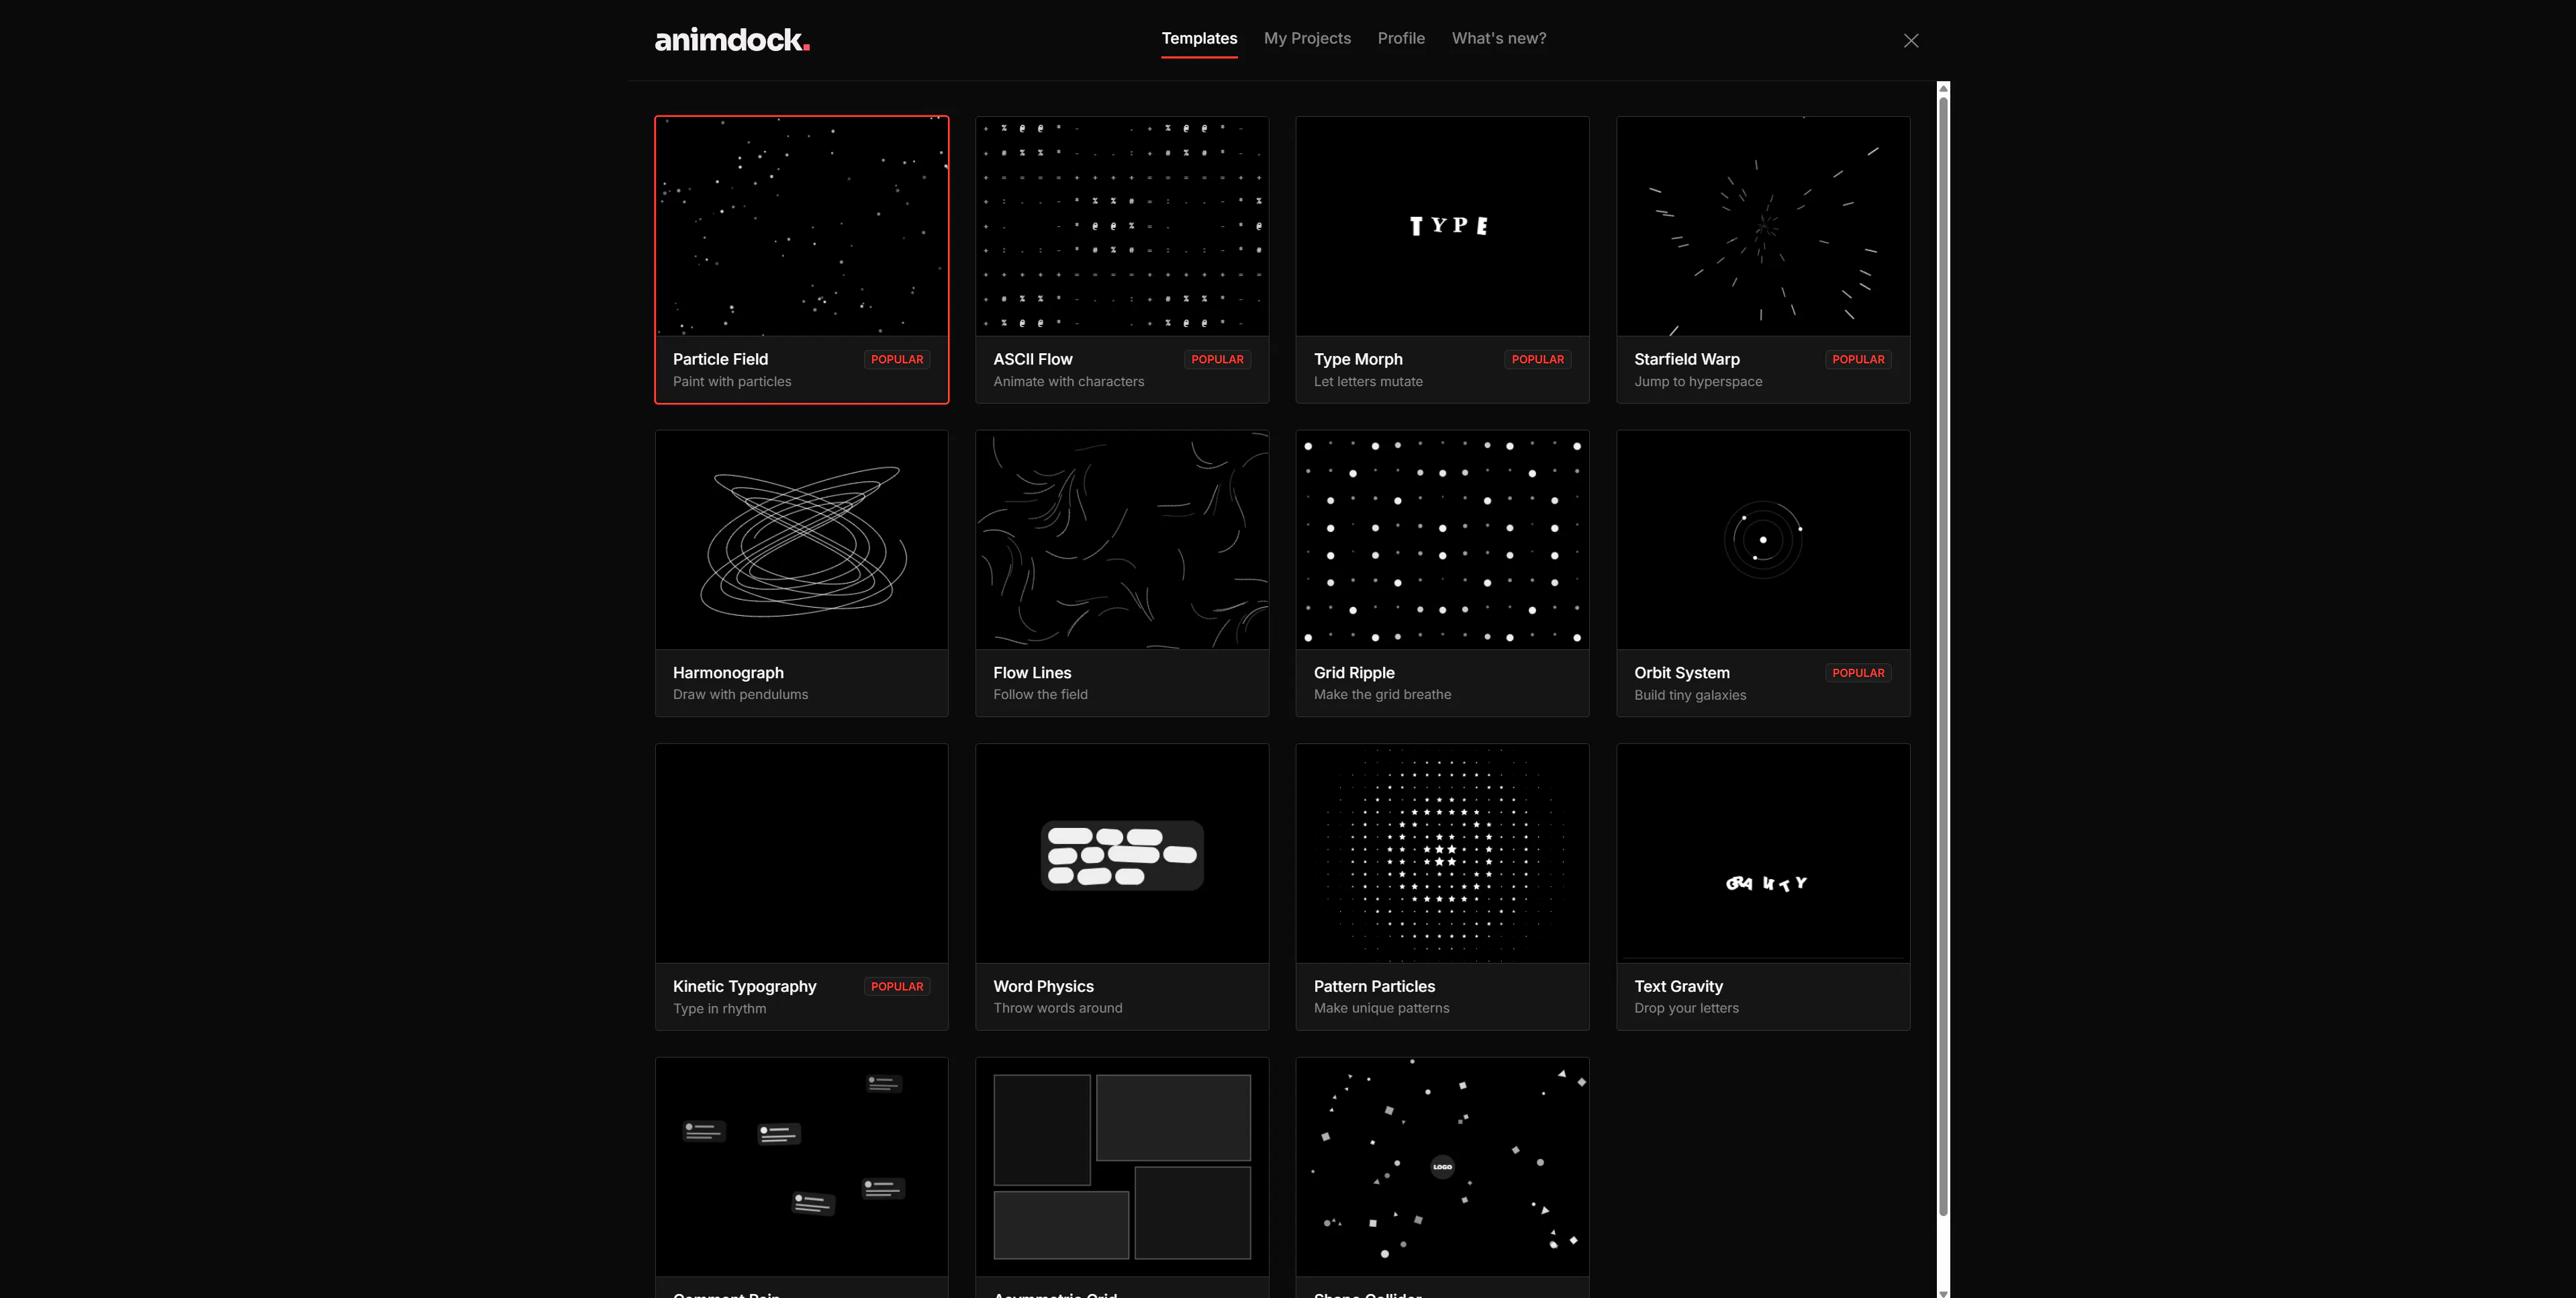
Task: Click the POPULAR badge on Type Morph
Action: tap(1537, 359)
